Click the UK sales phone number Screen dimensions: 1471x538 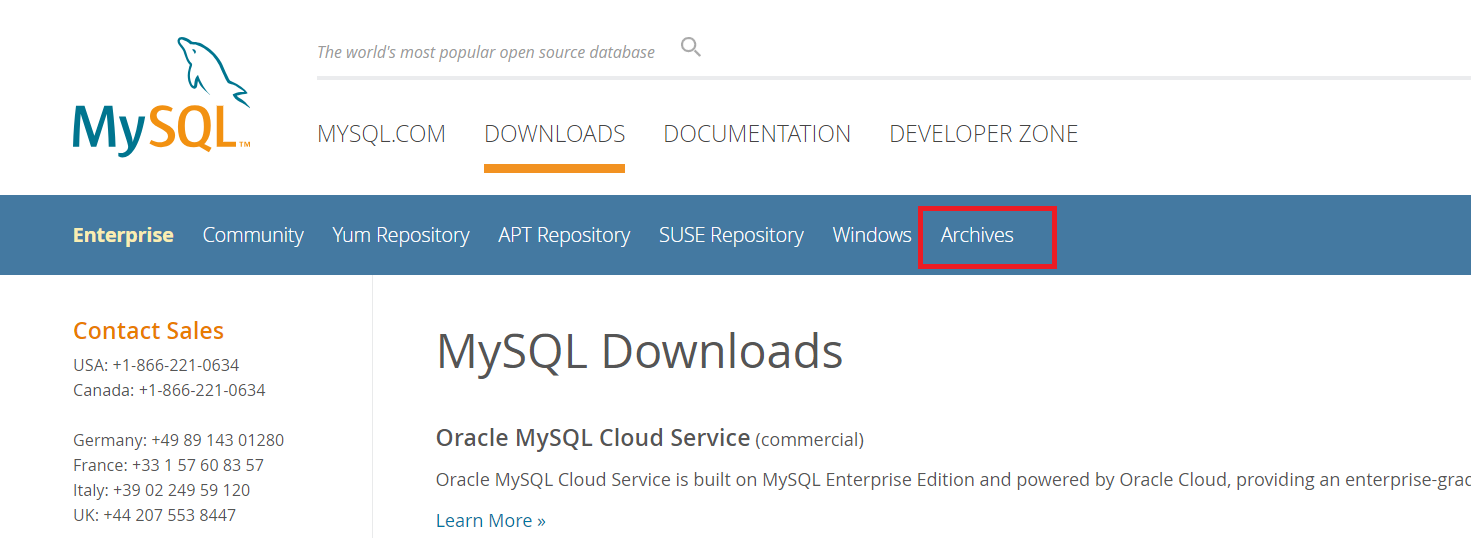[169, 515]
